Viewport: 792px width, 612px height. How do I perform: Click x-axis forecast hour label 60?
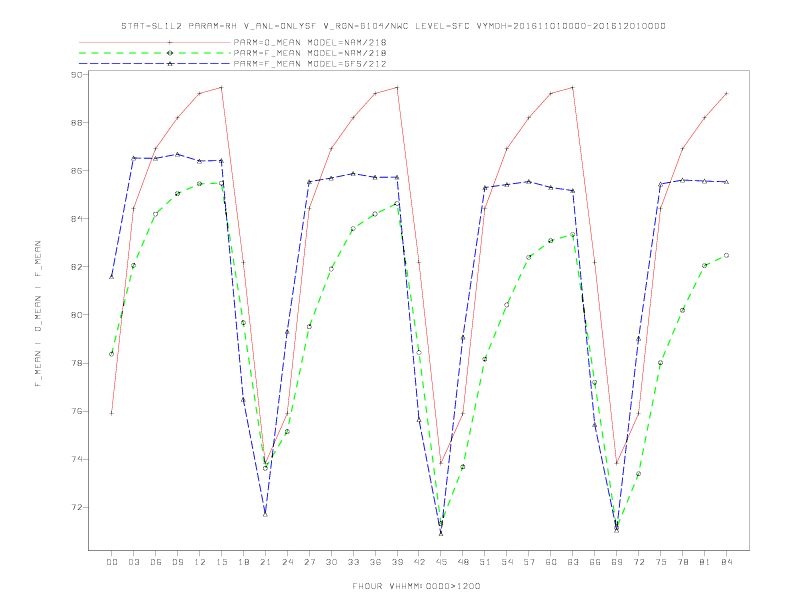[551, 562]
